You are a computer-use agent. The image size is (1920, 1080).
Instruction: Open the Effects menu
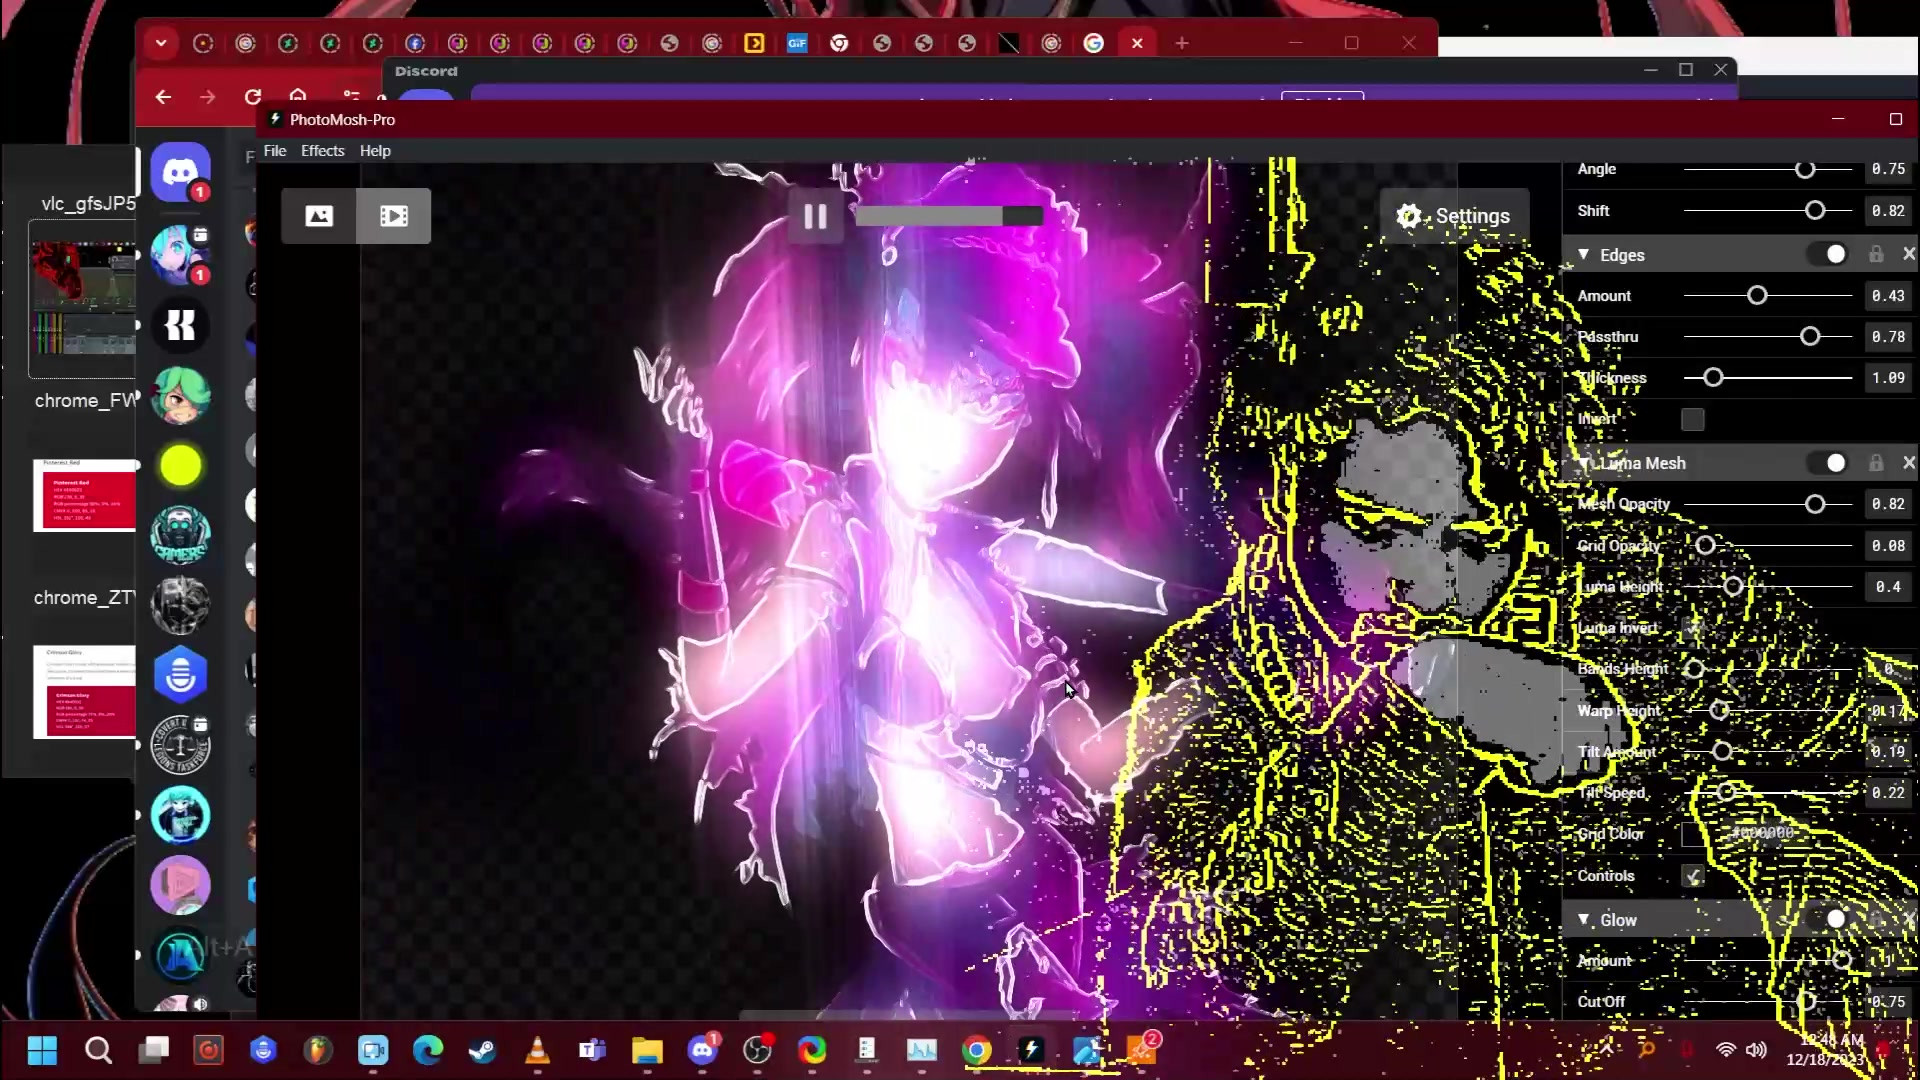[322, 151]
